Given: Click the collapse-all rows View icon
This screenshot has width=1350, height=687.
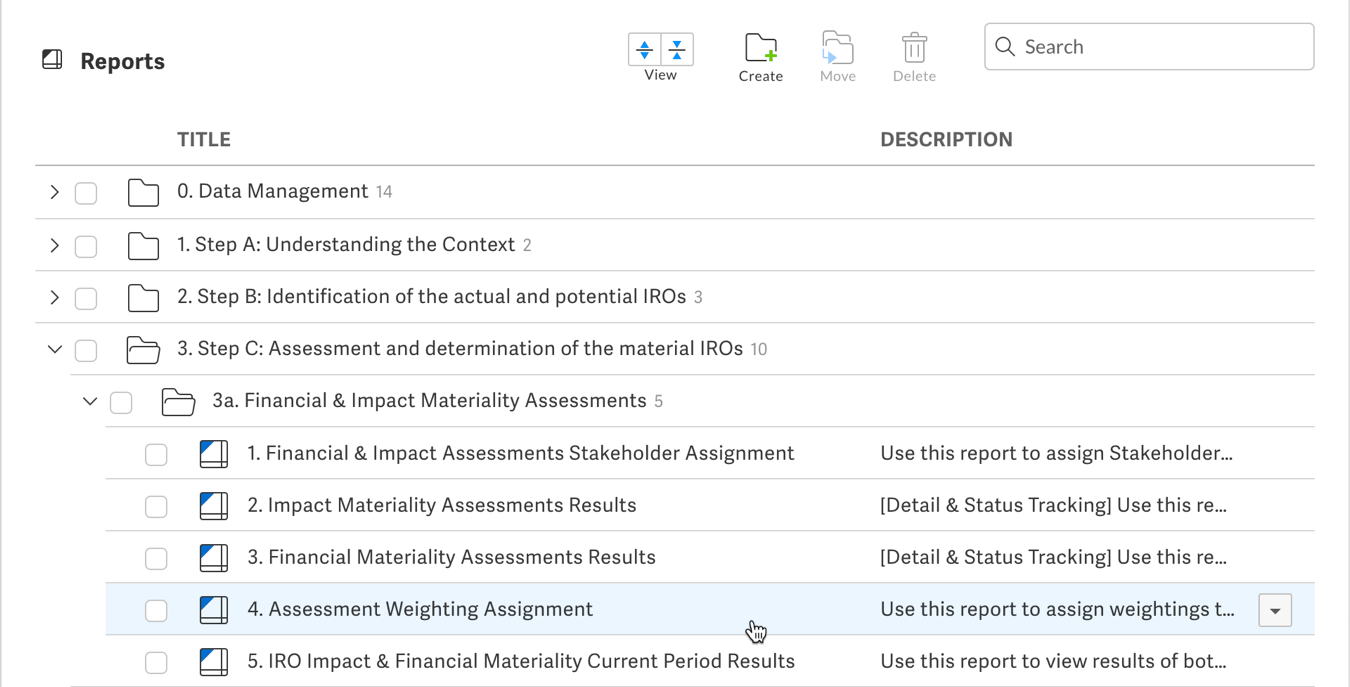Looking at the screenshot, I should 677,48.
